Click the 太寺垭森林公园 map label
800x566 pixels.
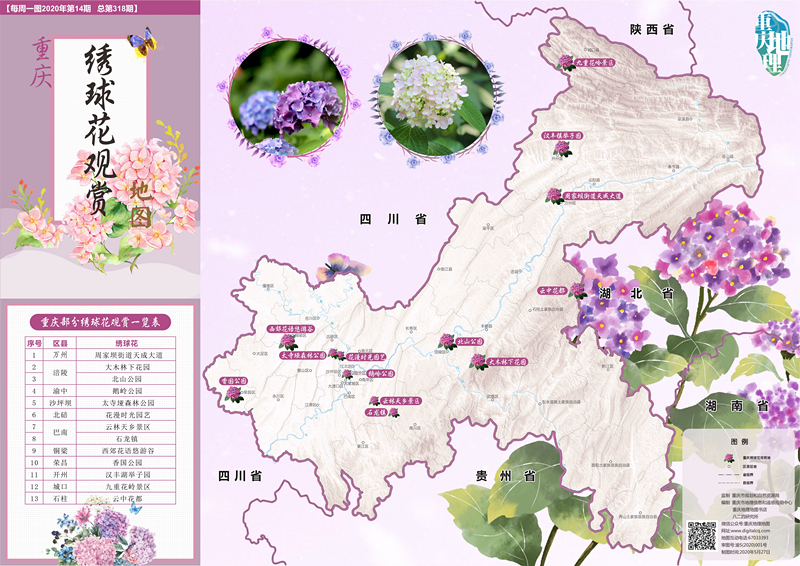tap(302, 355)
